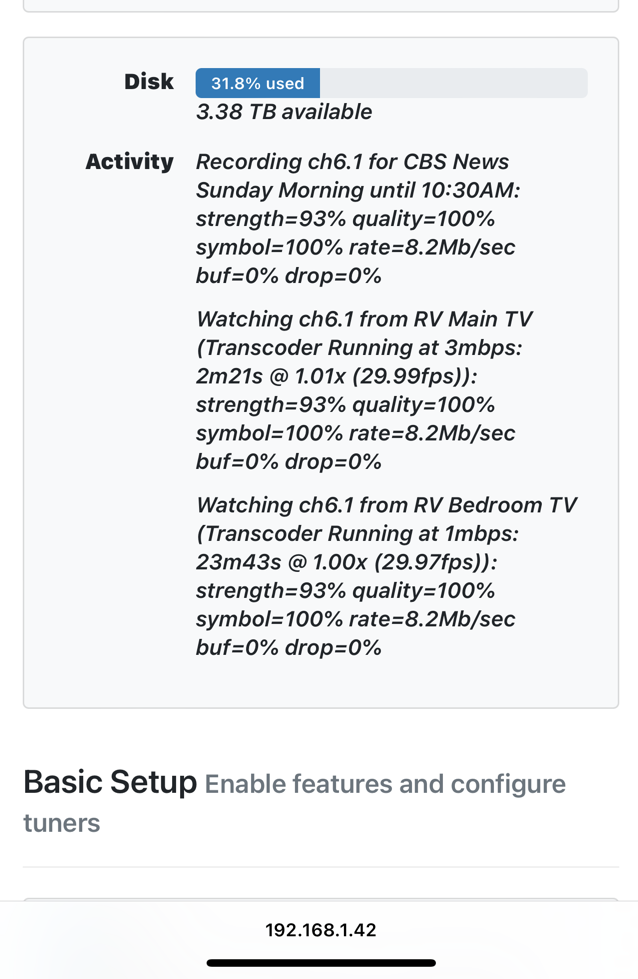Tap the 192.168.1.42 address bar
Image resolution: width=638 pixels, height=979 pixels.
320,930
